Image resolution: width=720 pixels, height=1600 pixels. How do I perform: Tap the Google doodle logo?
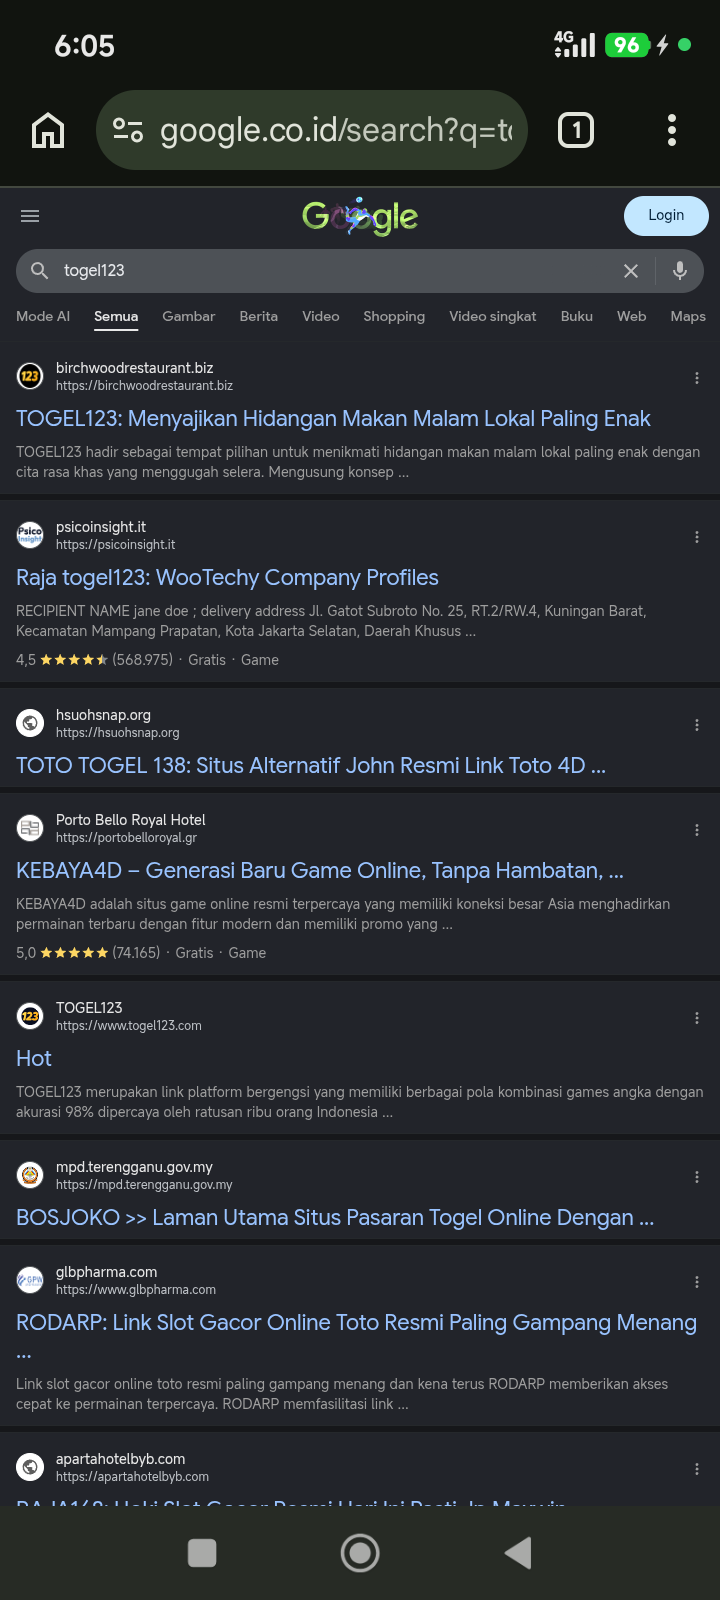pos(360,216)
